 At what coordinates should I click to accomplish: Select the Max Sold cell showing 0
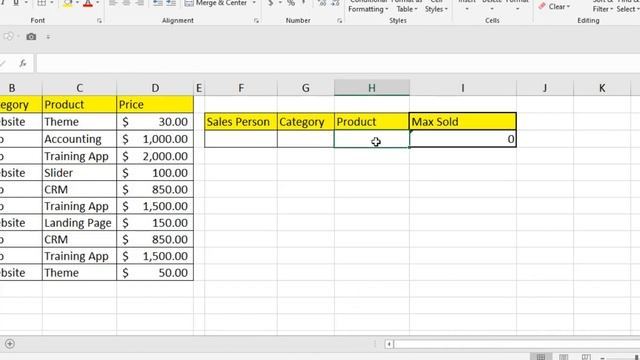click(x=463, y=139)
